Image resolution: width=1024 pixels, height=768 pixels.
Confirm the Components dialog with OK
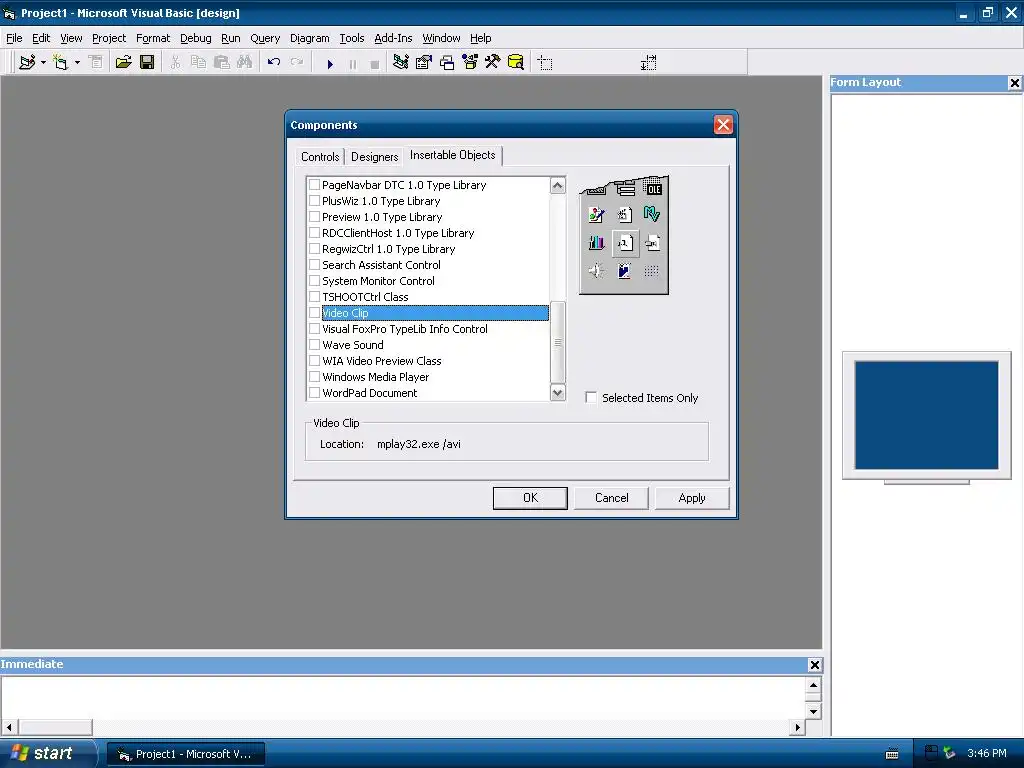[530, 498]
